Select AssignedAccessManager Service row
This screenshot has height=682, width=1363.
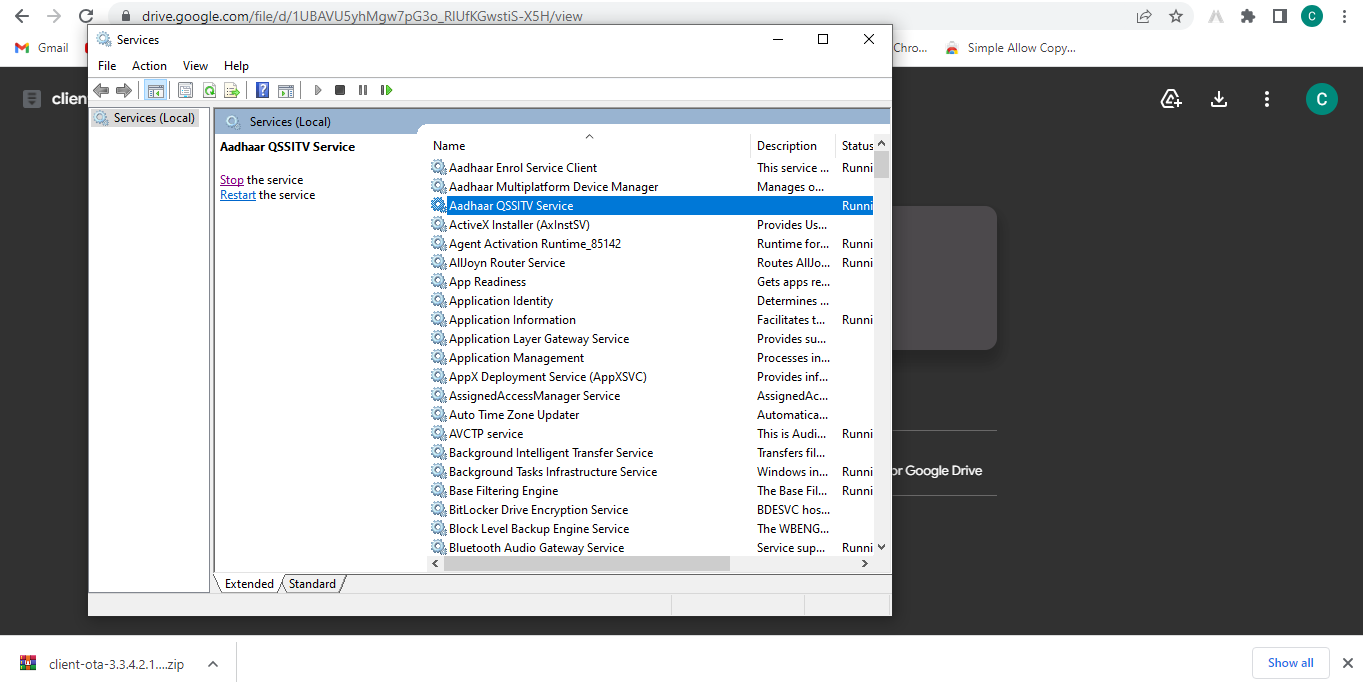tap(652, 396)
